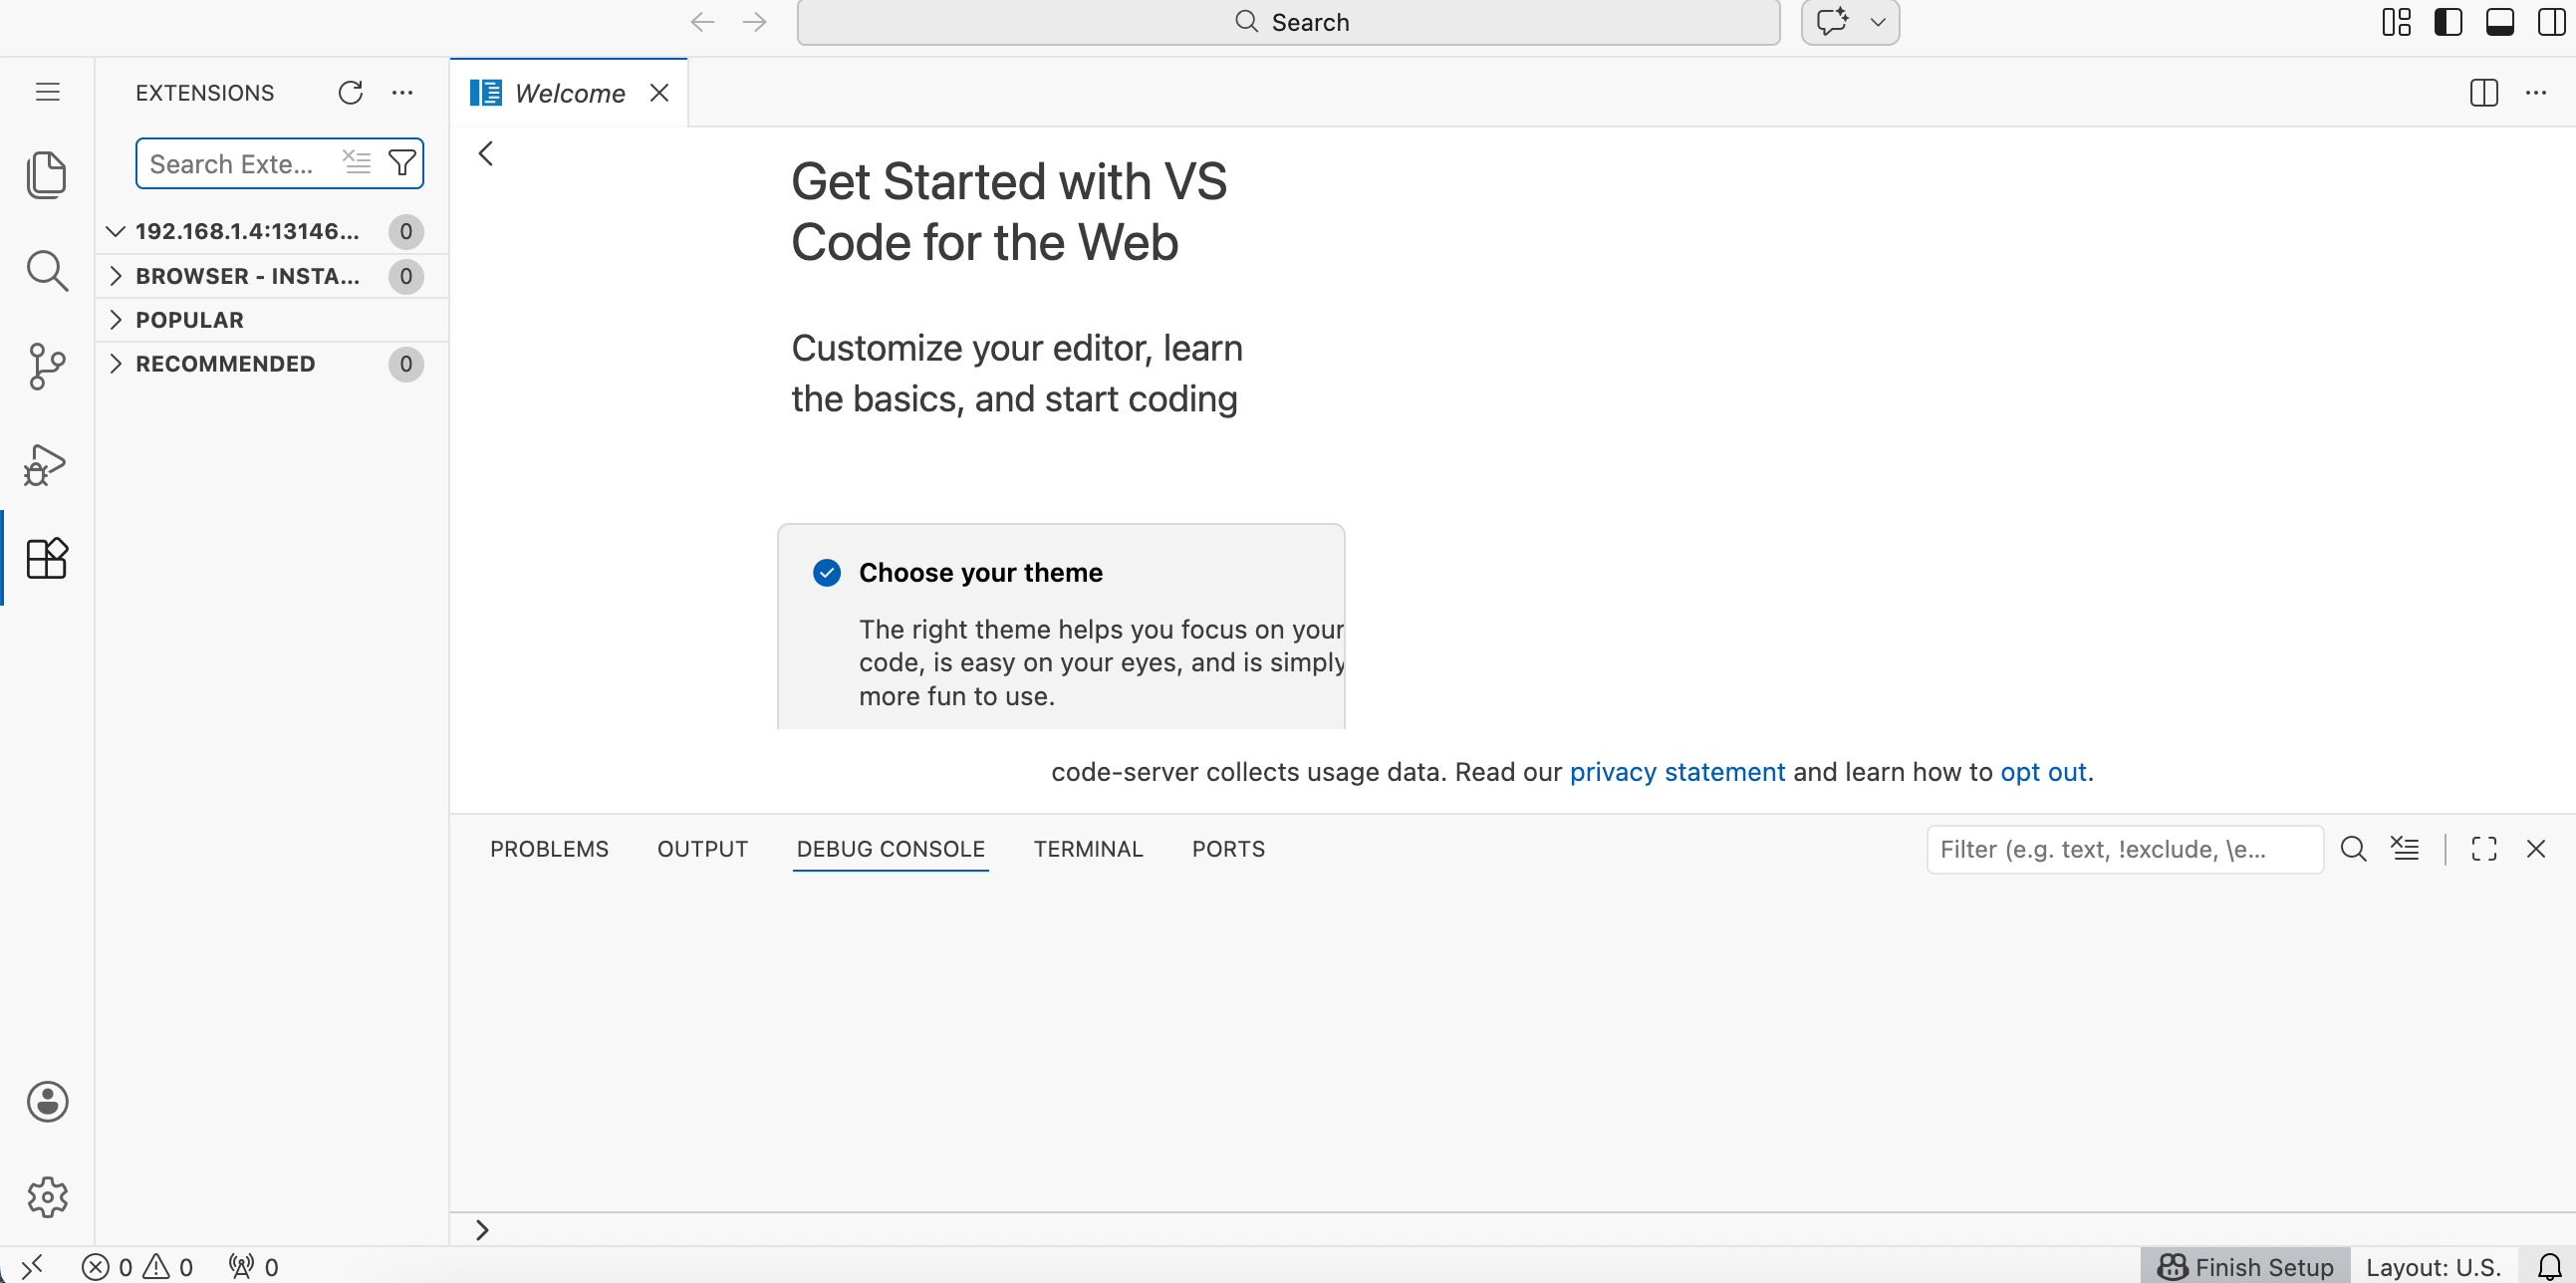Switch to the TERMINAL tab
The width and height of the screenshot is (2576, 1283).
1088,848
